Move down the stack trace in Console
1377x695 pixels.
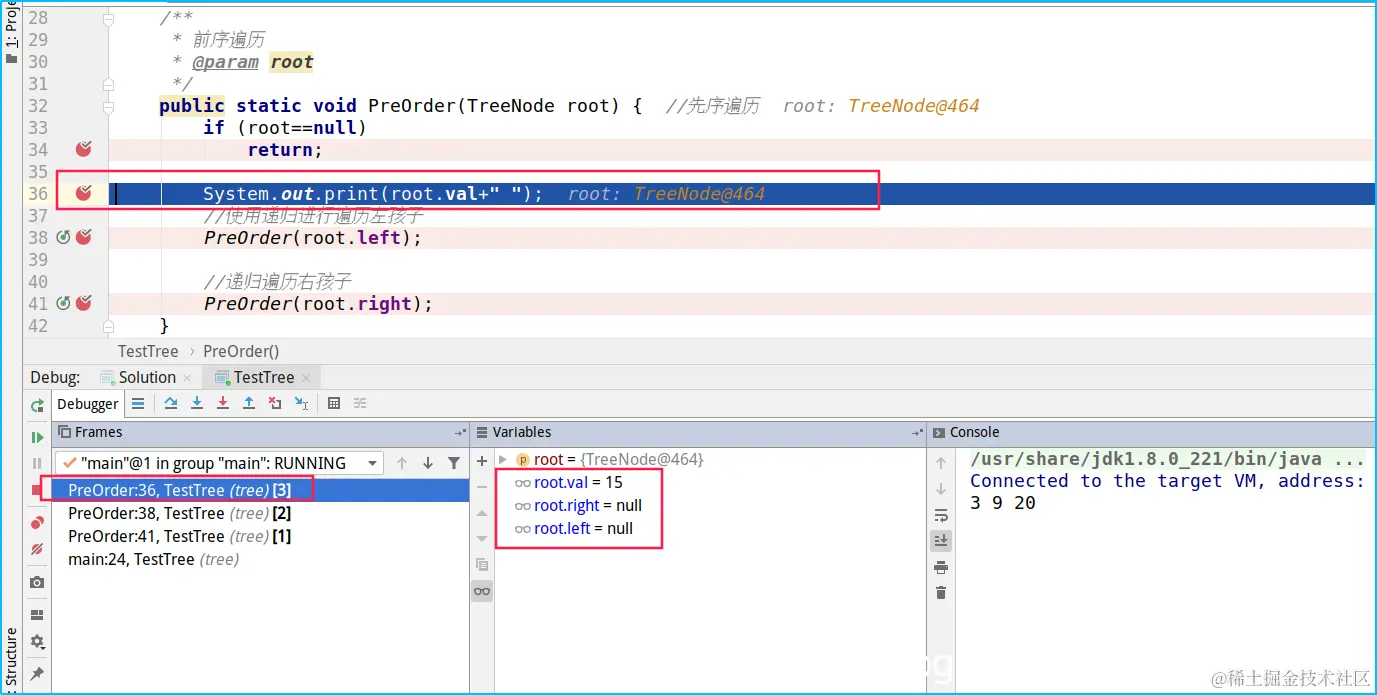click(x=941, y=489)
